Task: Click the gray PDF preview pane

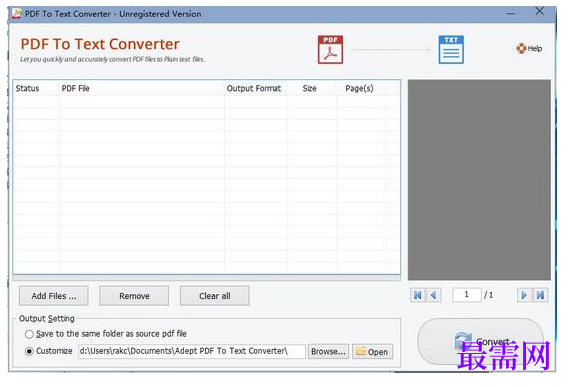Action: 479,180
